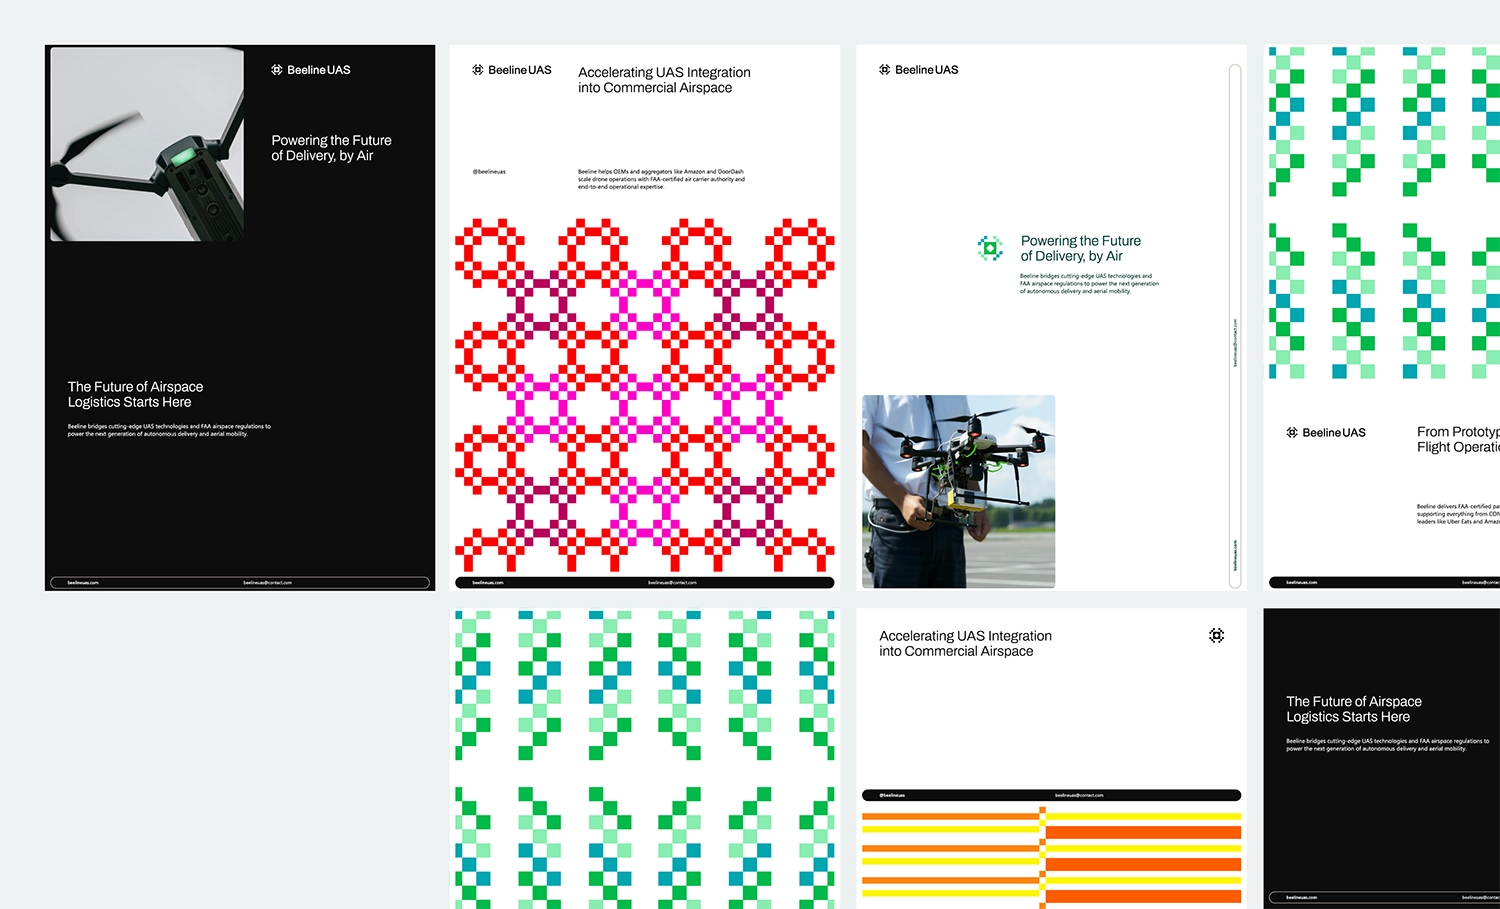1500x909 pixels.
Task: Click the green pixel emblem beside 'Powering the Future' on white poster
Action: click(990, 248)
